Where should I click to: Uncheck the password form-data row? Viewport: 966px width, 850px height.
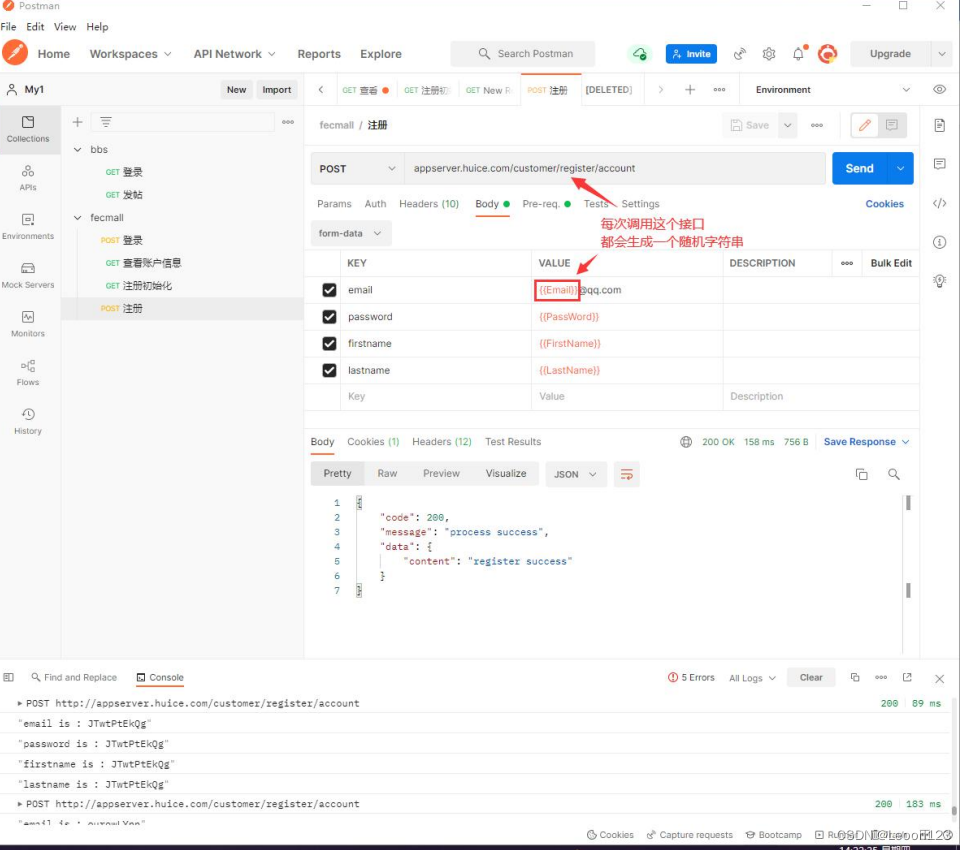coord(329,317)
